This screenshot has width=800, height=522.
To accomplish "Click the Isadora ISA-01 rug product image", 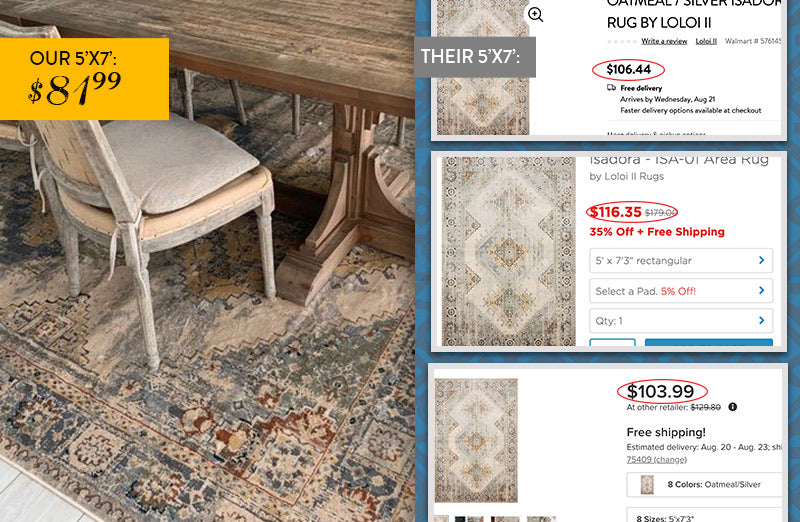I will click(x=508, y=251).
